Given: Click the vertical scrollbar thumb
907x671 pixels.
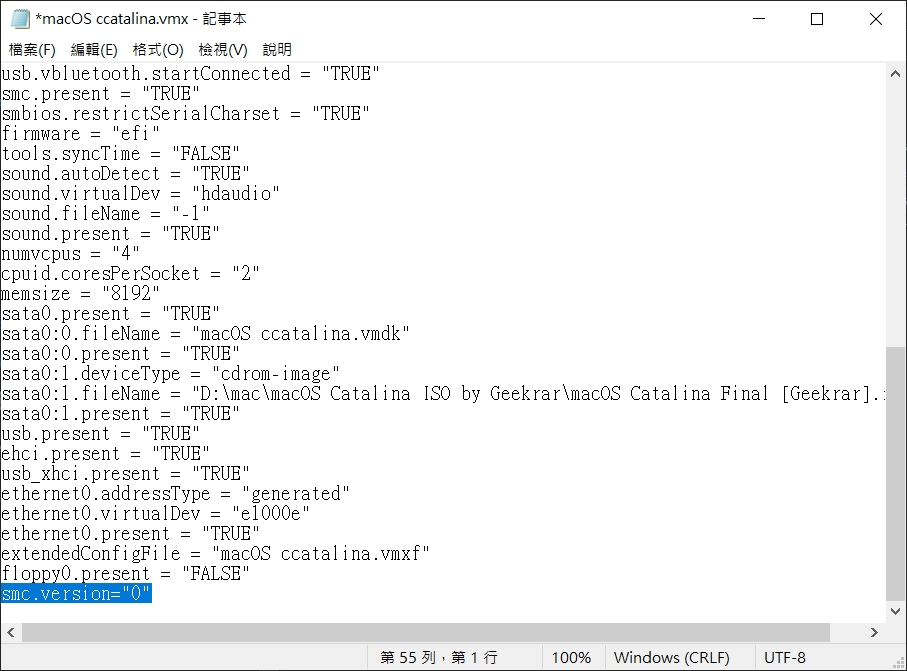Looking at the screenshot, I should pyautogui.click(x=896, y=470).
